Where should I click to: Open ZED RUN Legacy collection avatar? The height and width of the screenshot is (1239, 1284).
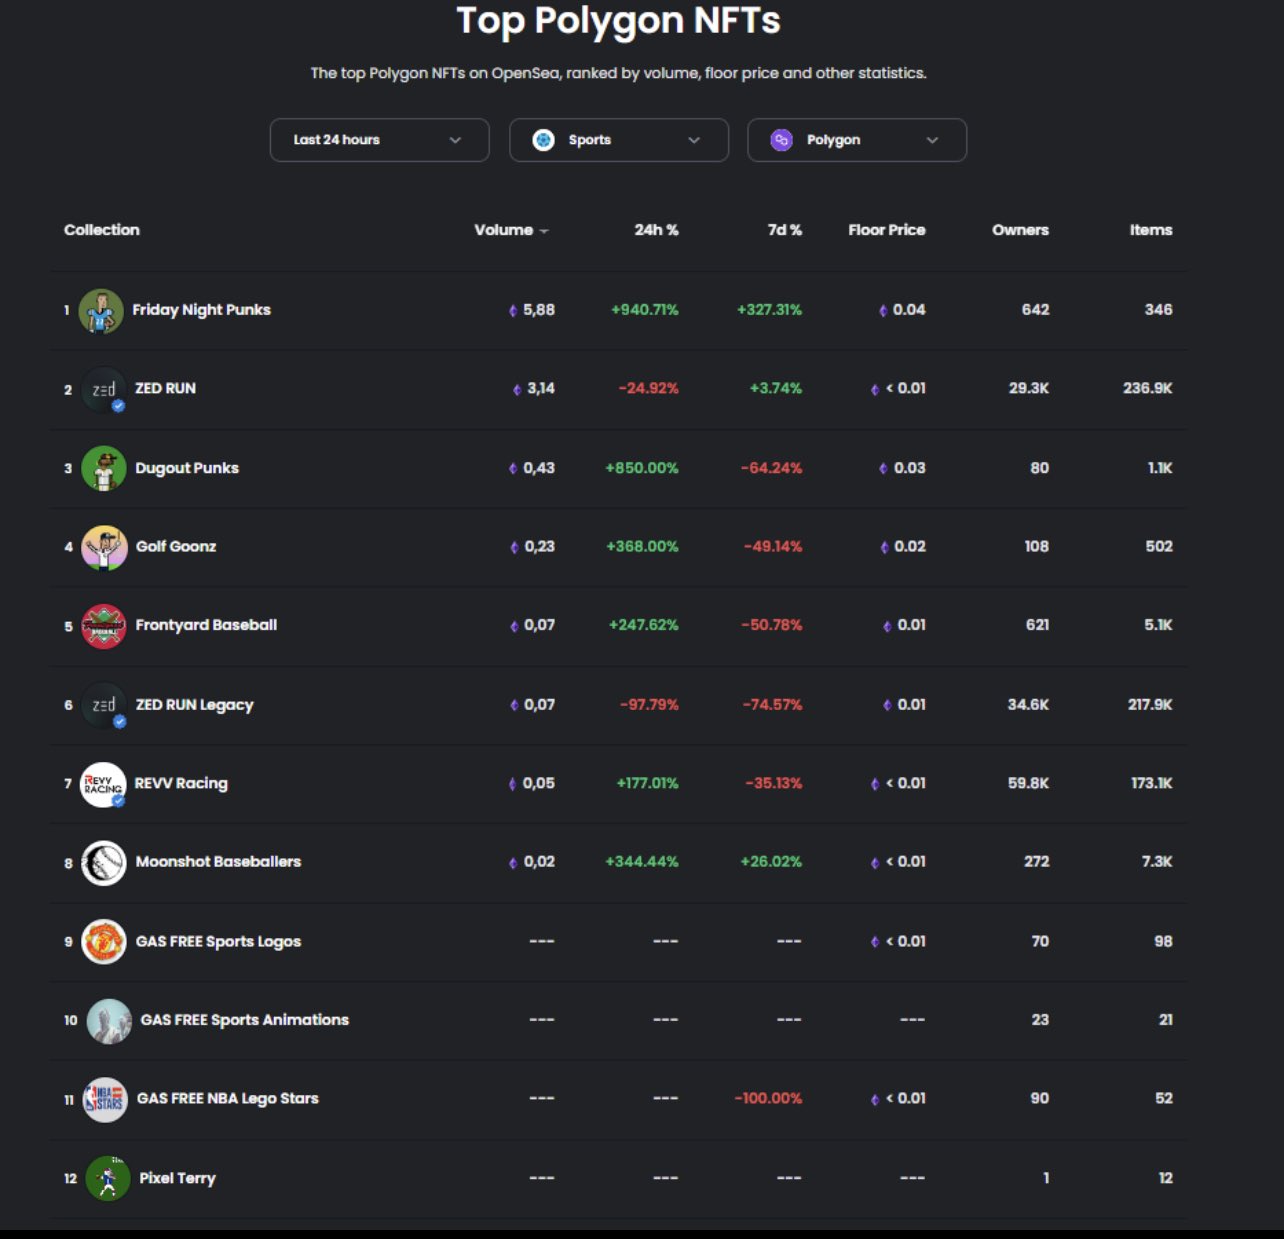103,705
